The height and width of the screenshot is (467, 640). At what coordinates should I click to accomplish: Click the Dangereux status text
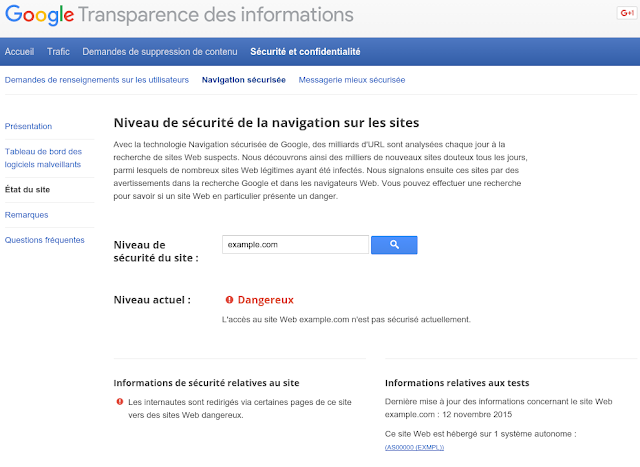click(266, 300)
